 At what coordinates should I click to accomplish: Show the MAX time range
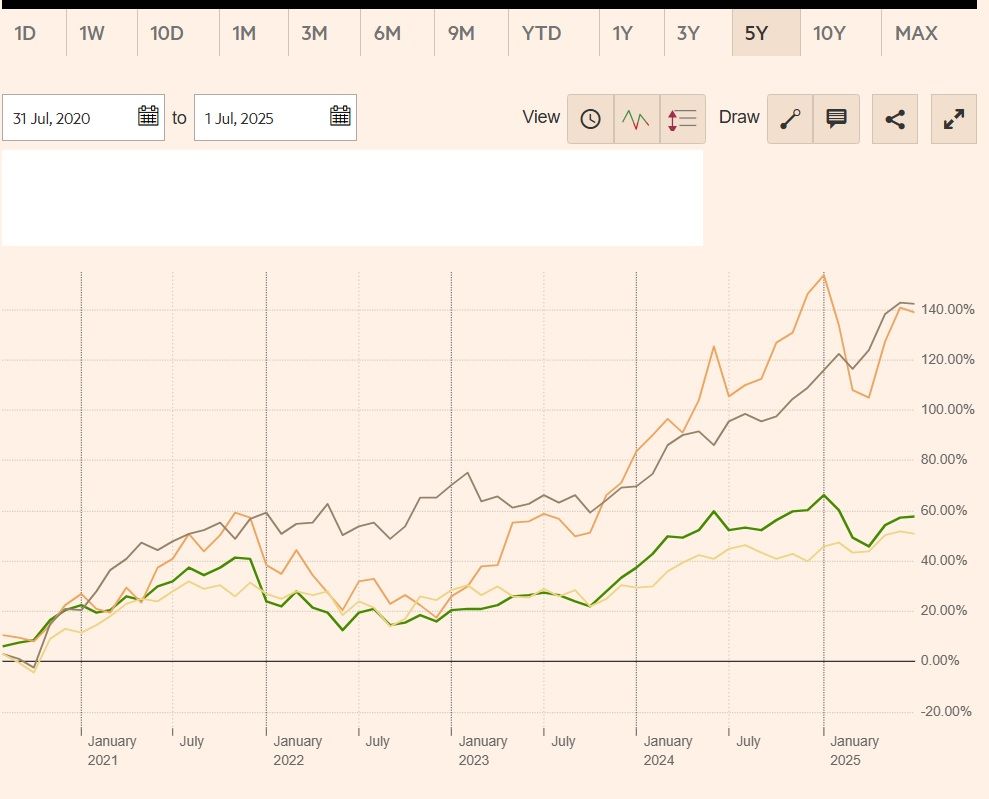click(916, 33)
